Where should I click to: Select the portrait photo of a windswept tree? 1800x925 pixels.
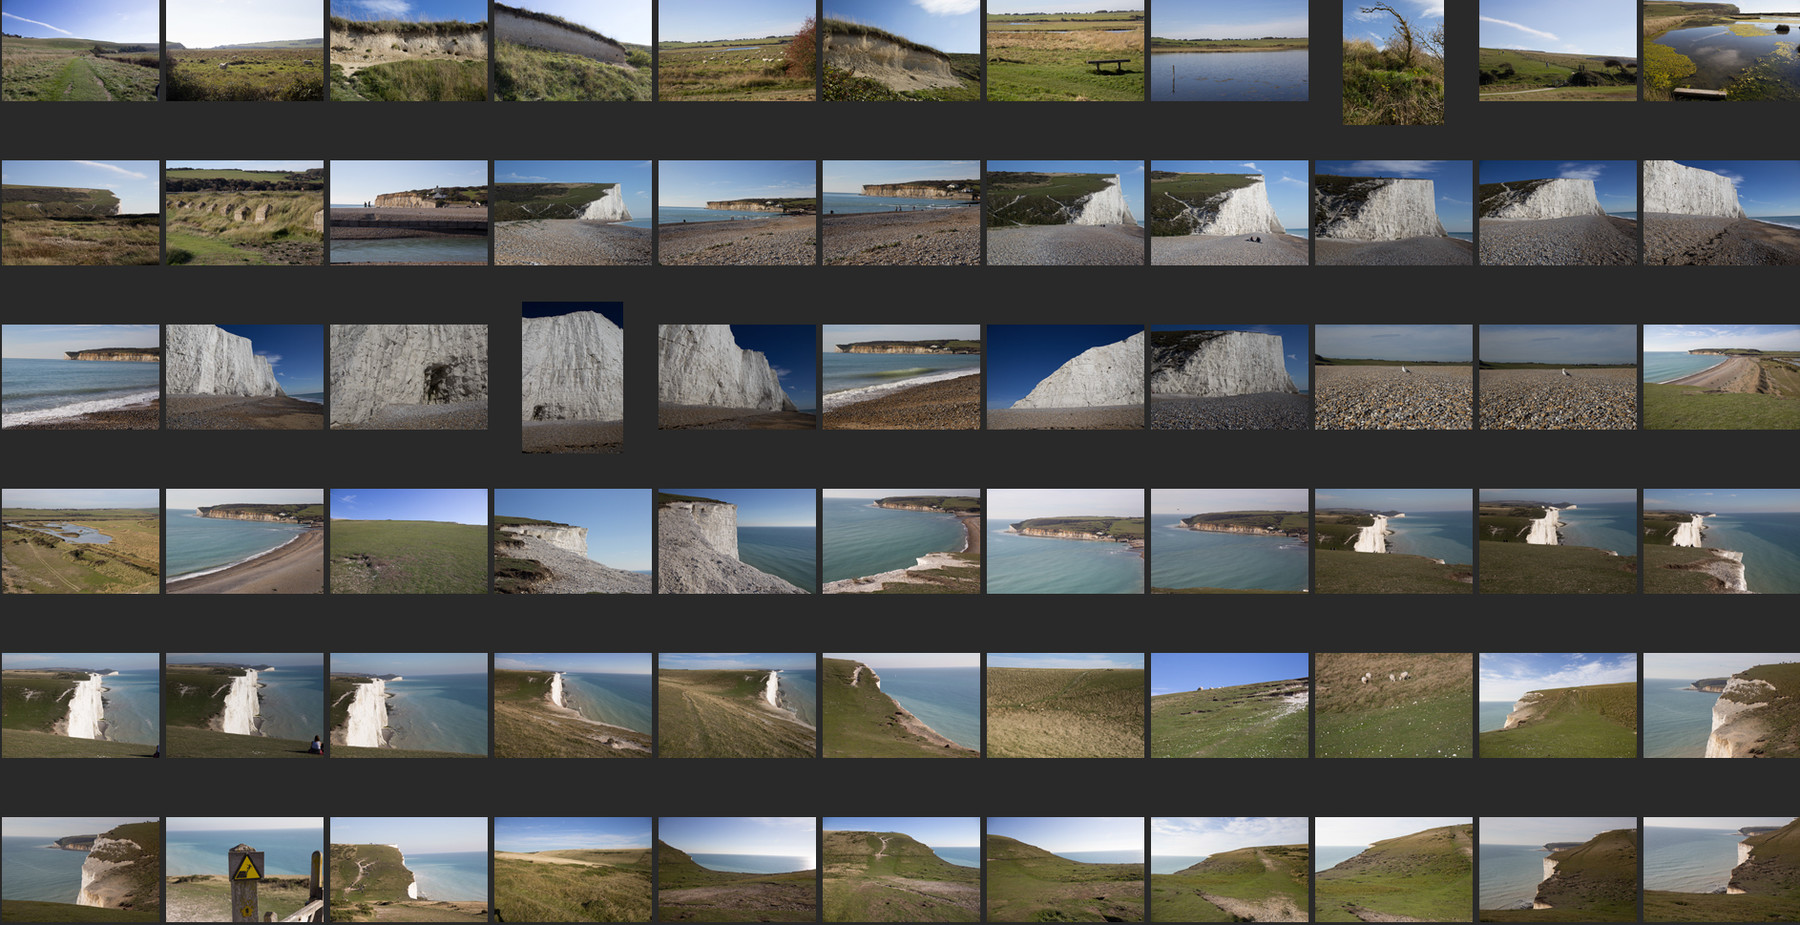point(1393,62)
